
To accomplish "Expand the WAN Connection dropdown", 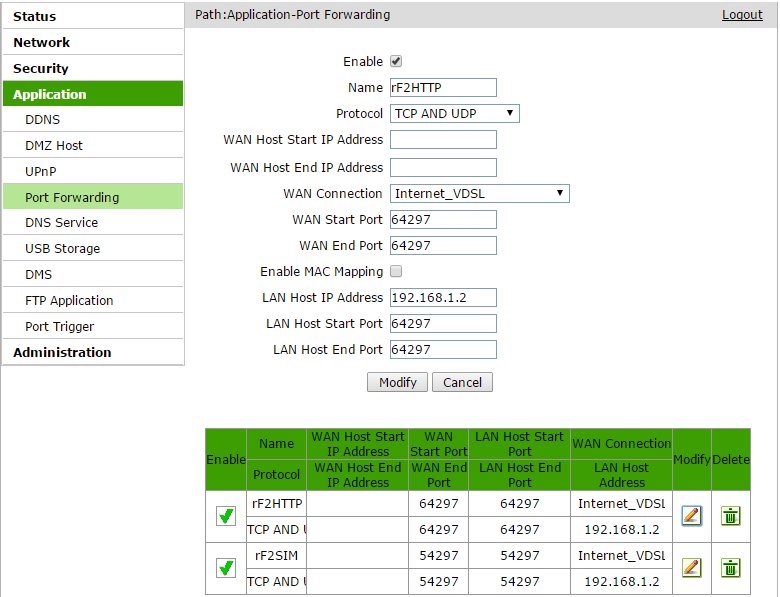I will click(x=479, y=193).
